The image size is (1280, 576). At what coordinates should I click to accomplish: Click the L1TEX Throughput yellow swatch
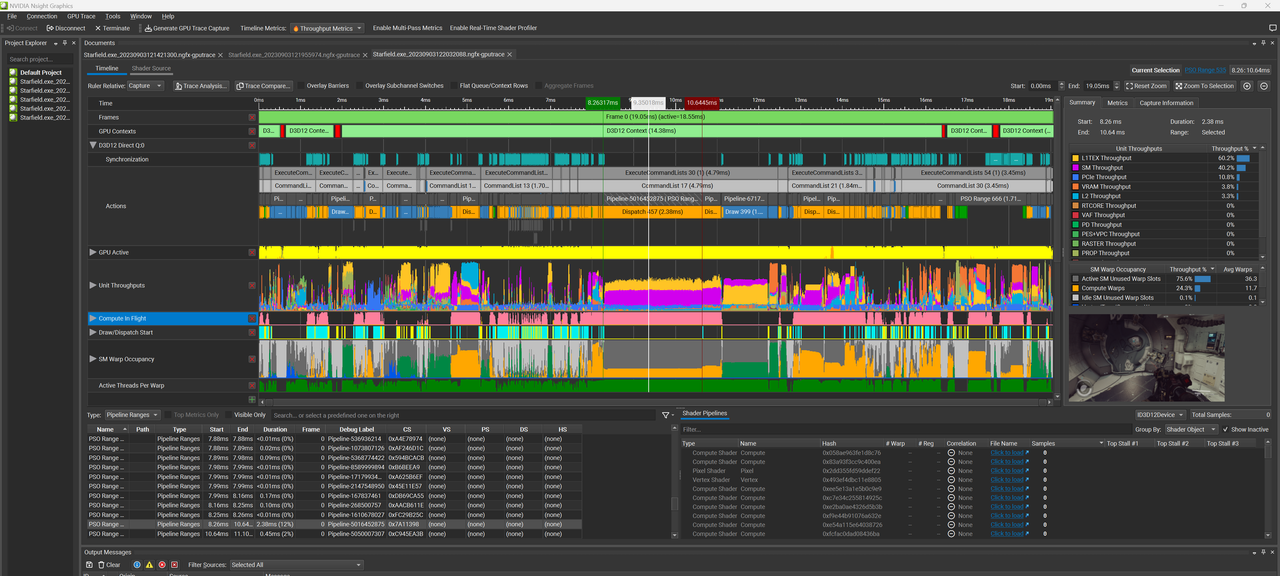[1075, 158]
